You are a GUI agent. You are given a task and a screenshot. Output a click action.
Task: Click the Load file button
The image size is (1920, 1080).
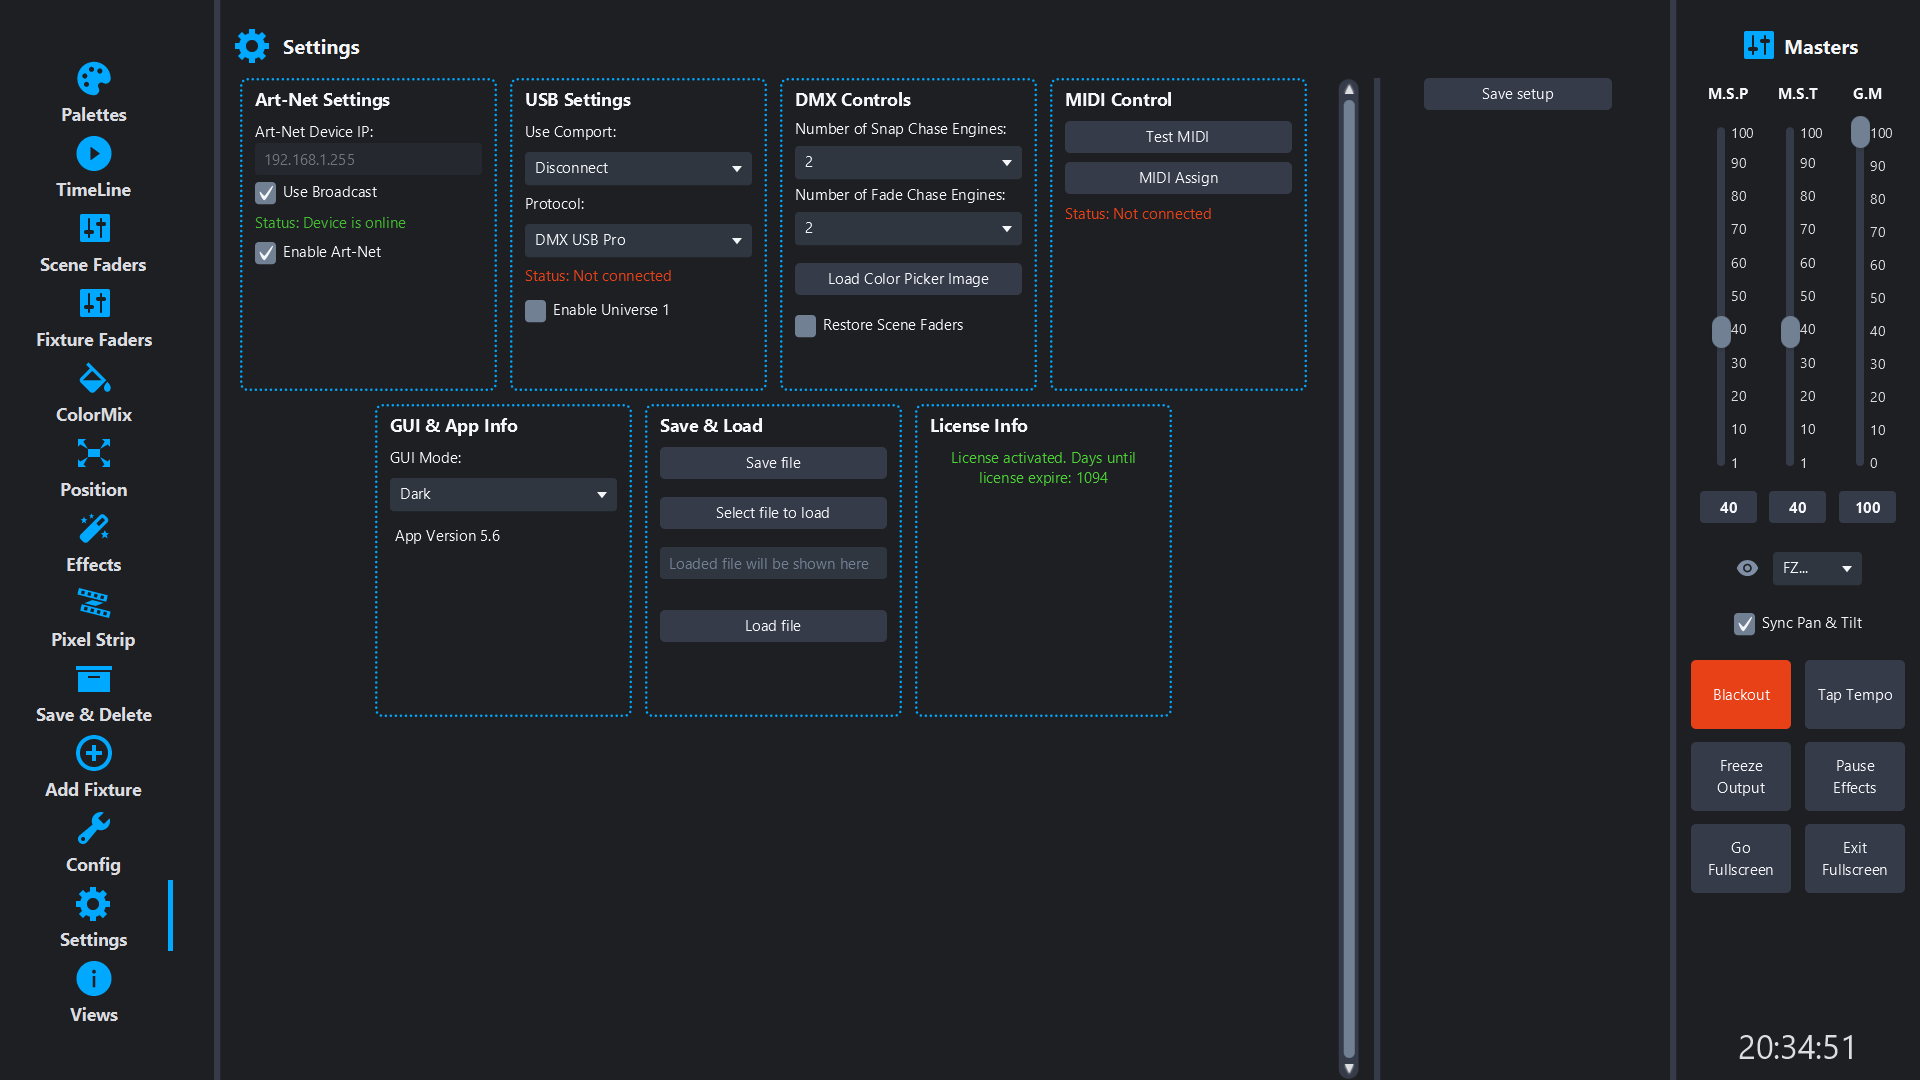coord(773,626)
